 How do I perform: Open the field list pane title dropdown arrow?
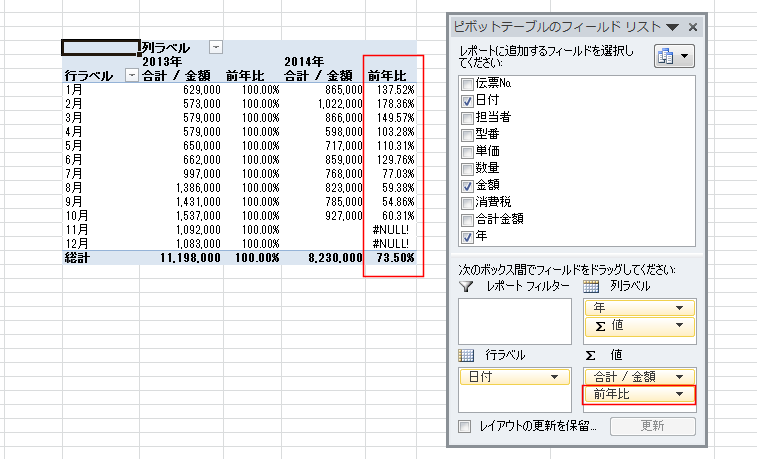click(x=672, y=28)
